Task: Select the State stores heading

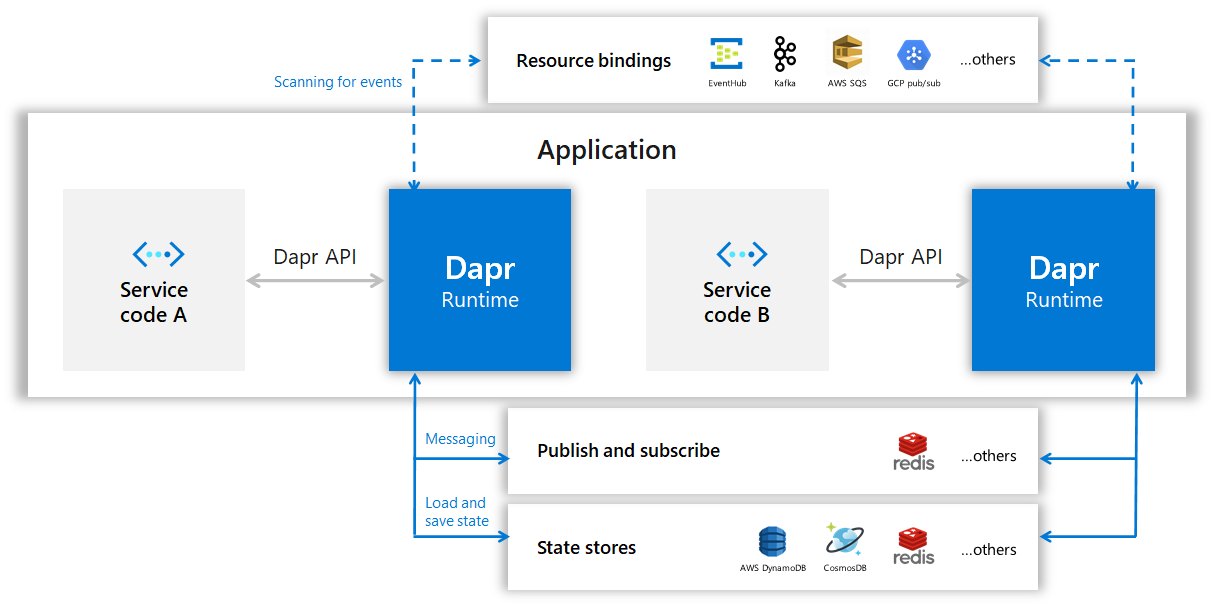Action: point(587,547)
